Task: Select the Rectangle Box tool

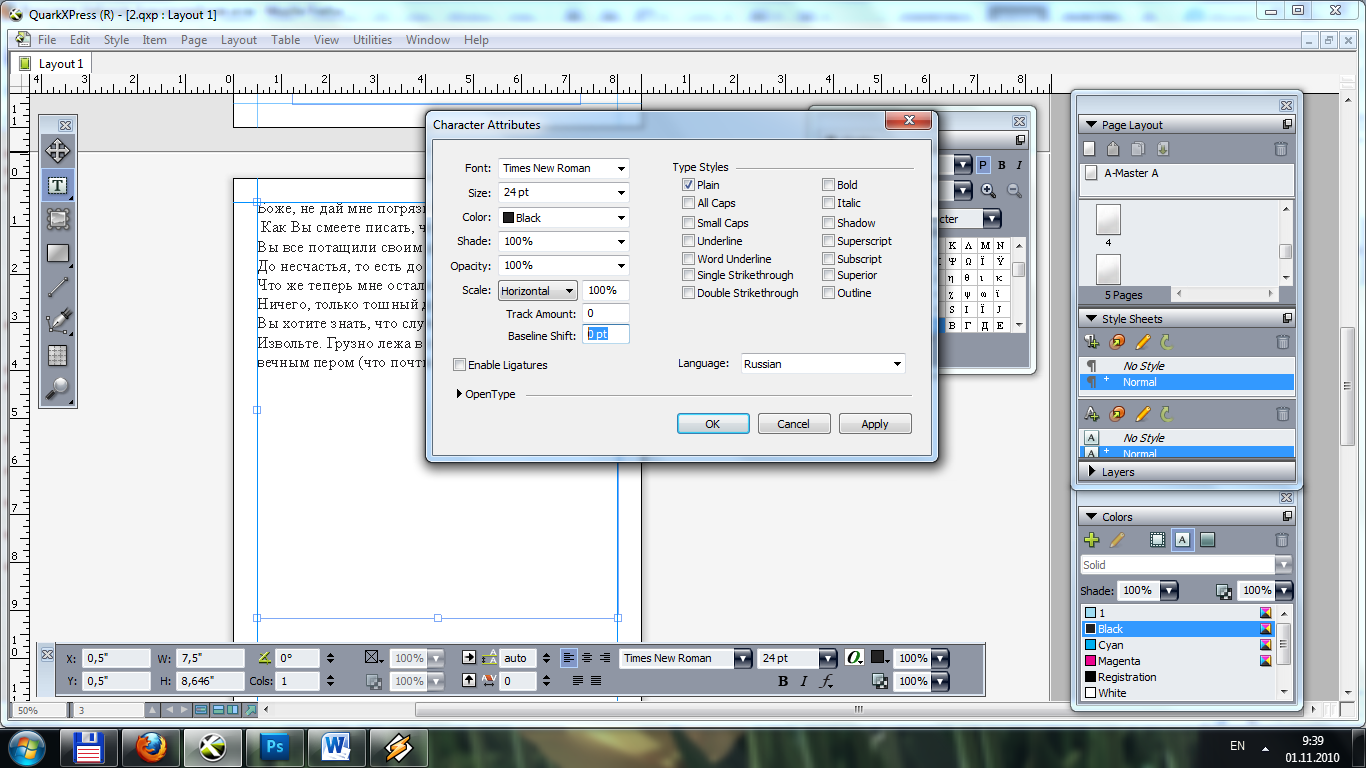Action: (58, 253)
